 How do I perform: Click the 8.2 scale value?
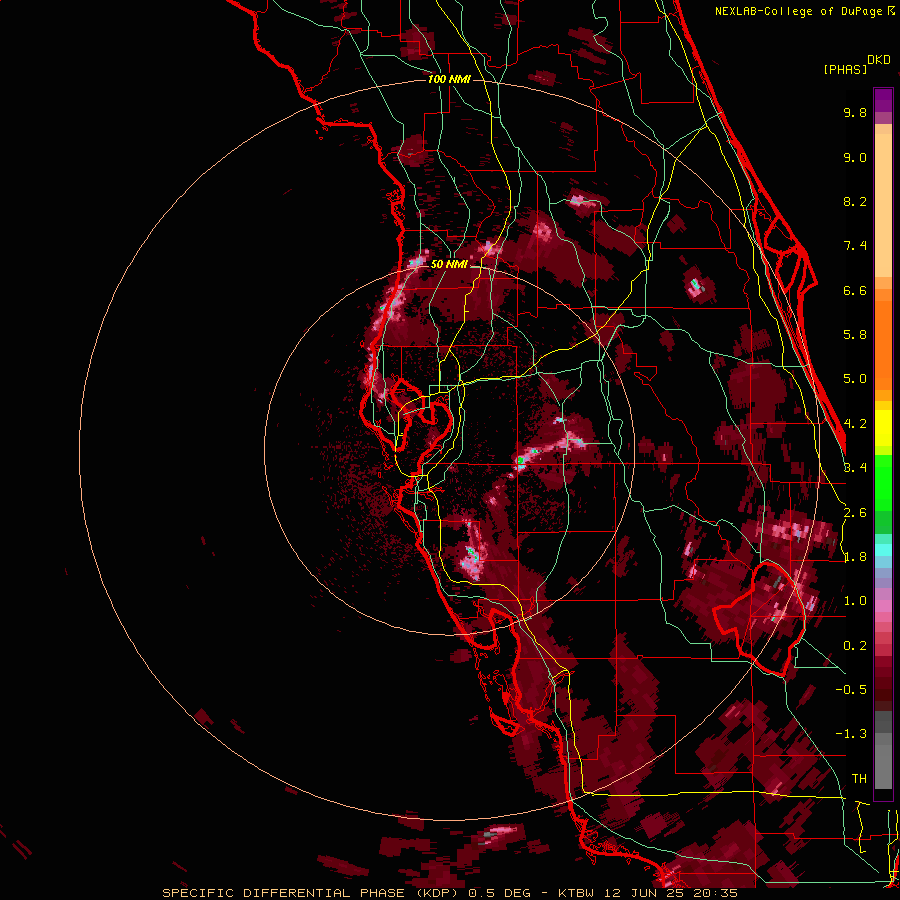(x=855, y=201)
